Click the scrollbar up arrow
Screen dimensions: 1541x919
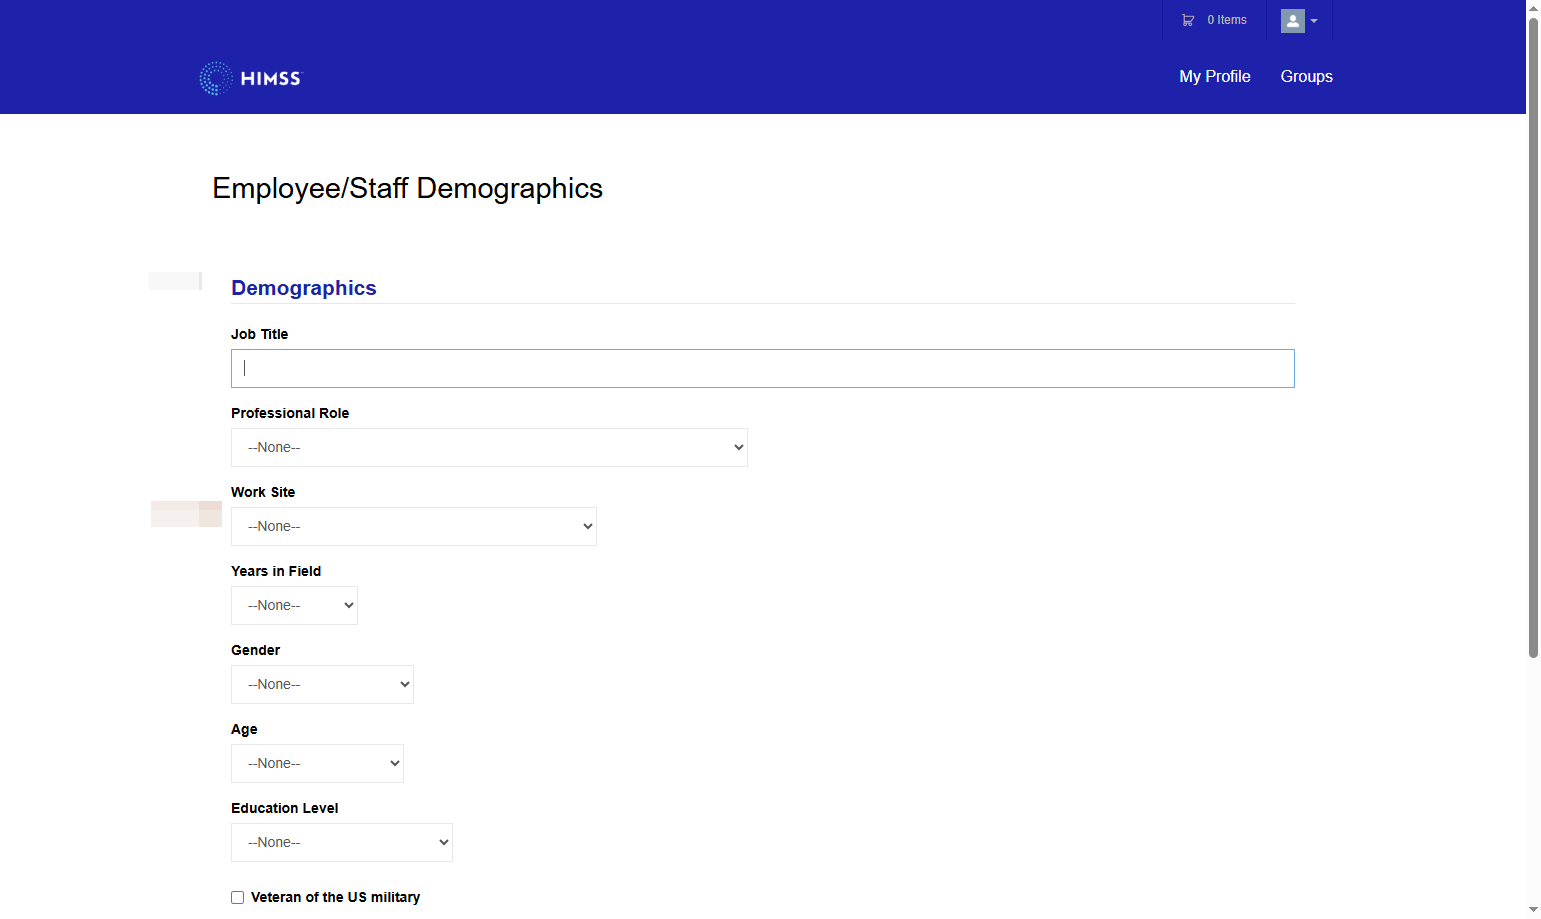(x=1533, y=8)
